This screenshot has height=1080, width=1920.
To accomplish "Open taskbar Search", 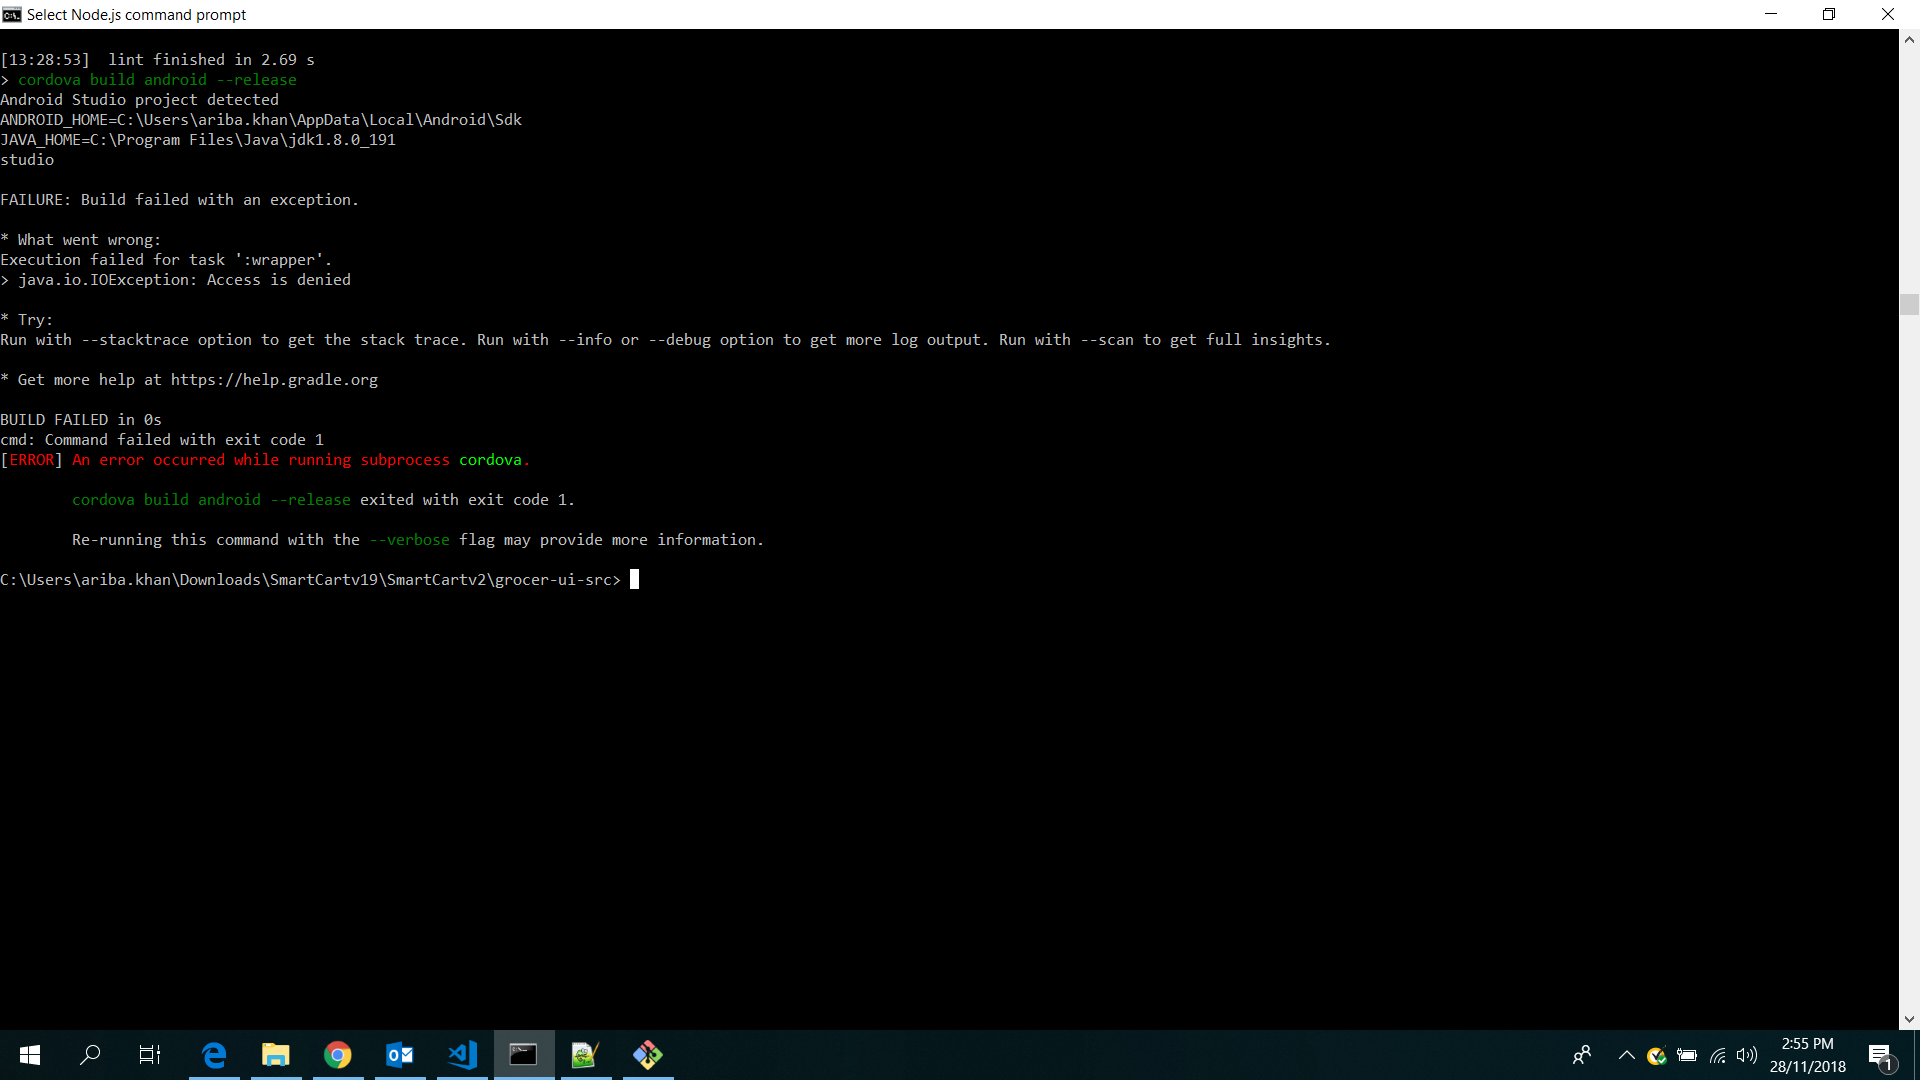I will (90, 1055).
